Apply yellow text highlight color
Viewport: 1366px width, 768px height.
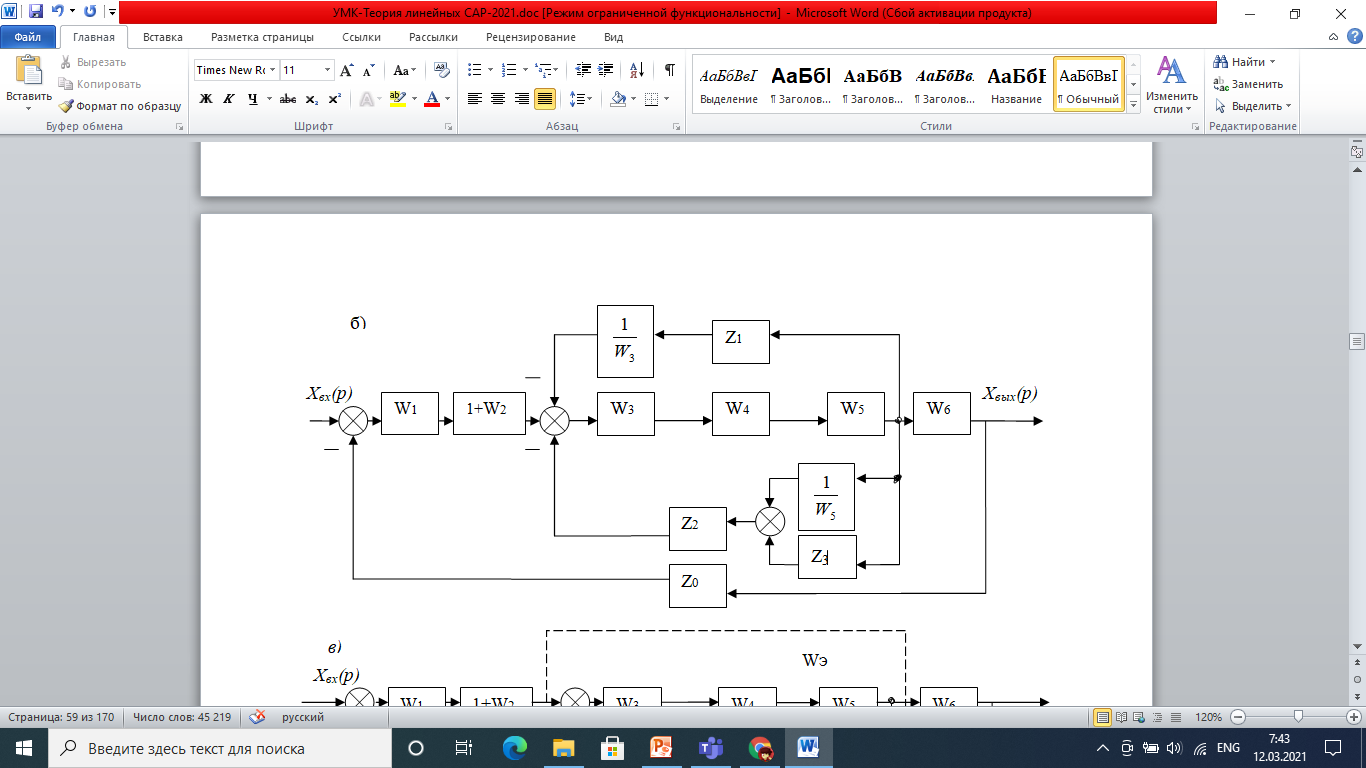point(397,99)
